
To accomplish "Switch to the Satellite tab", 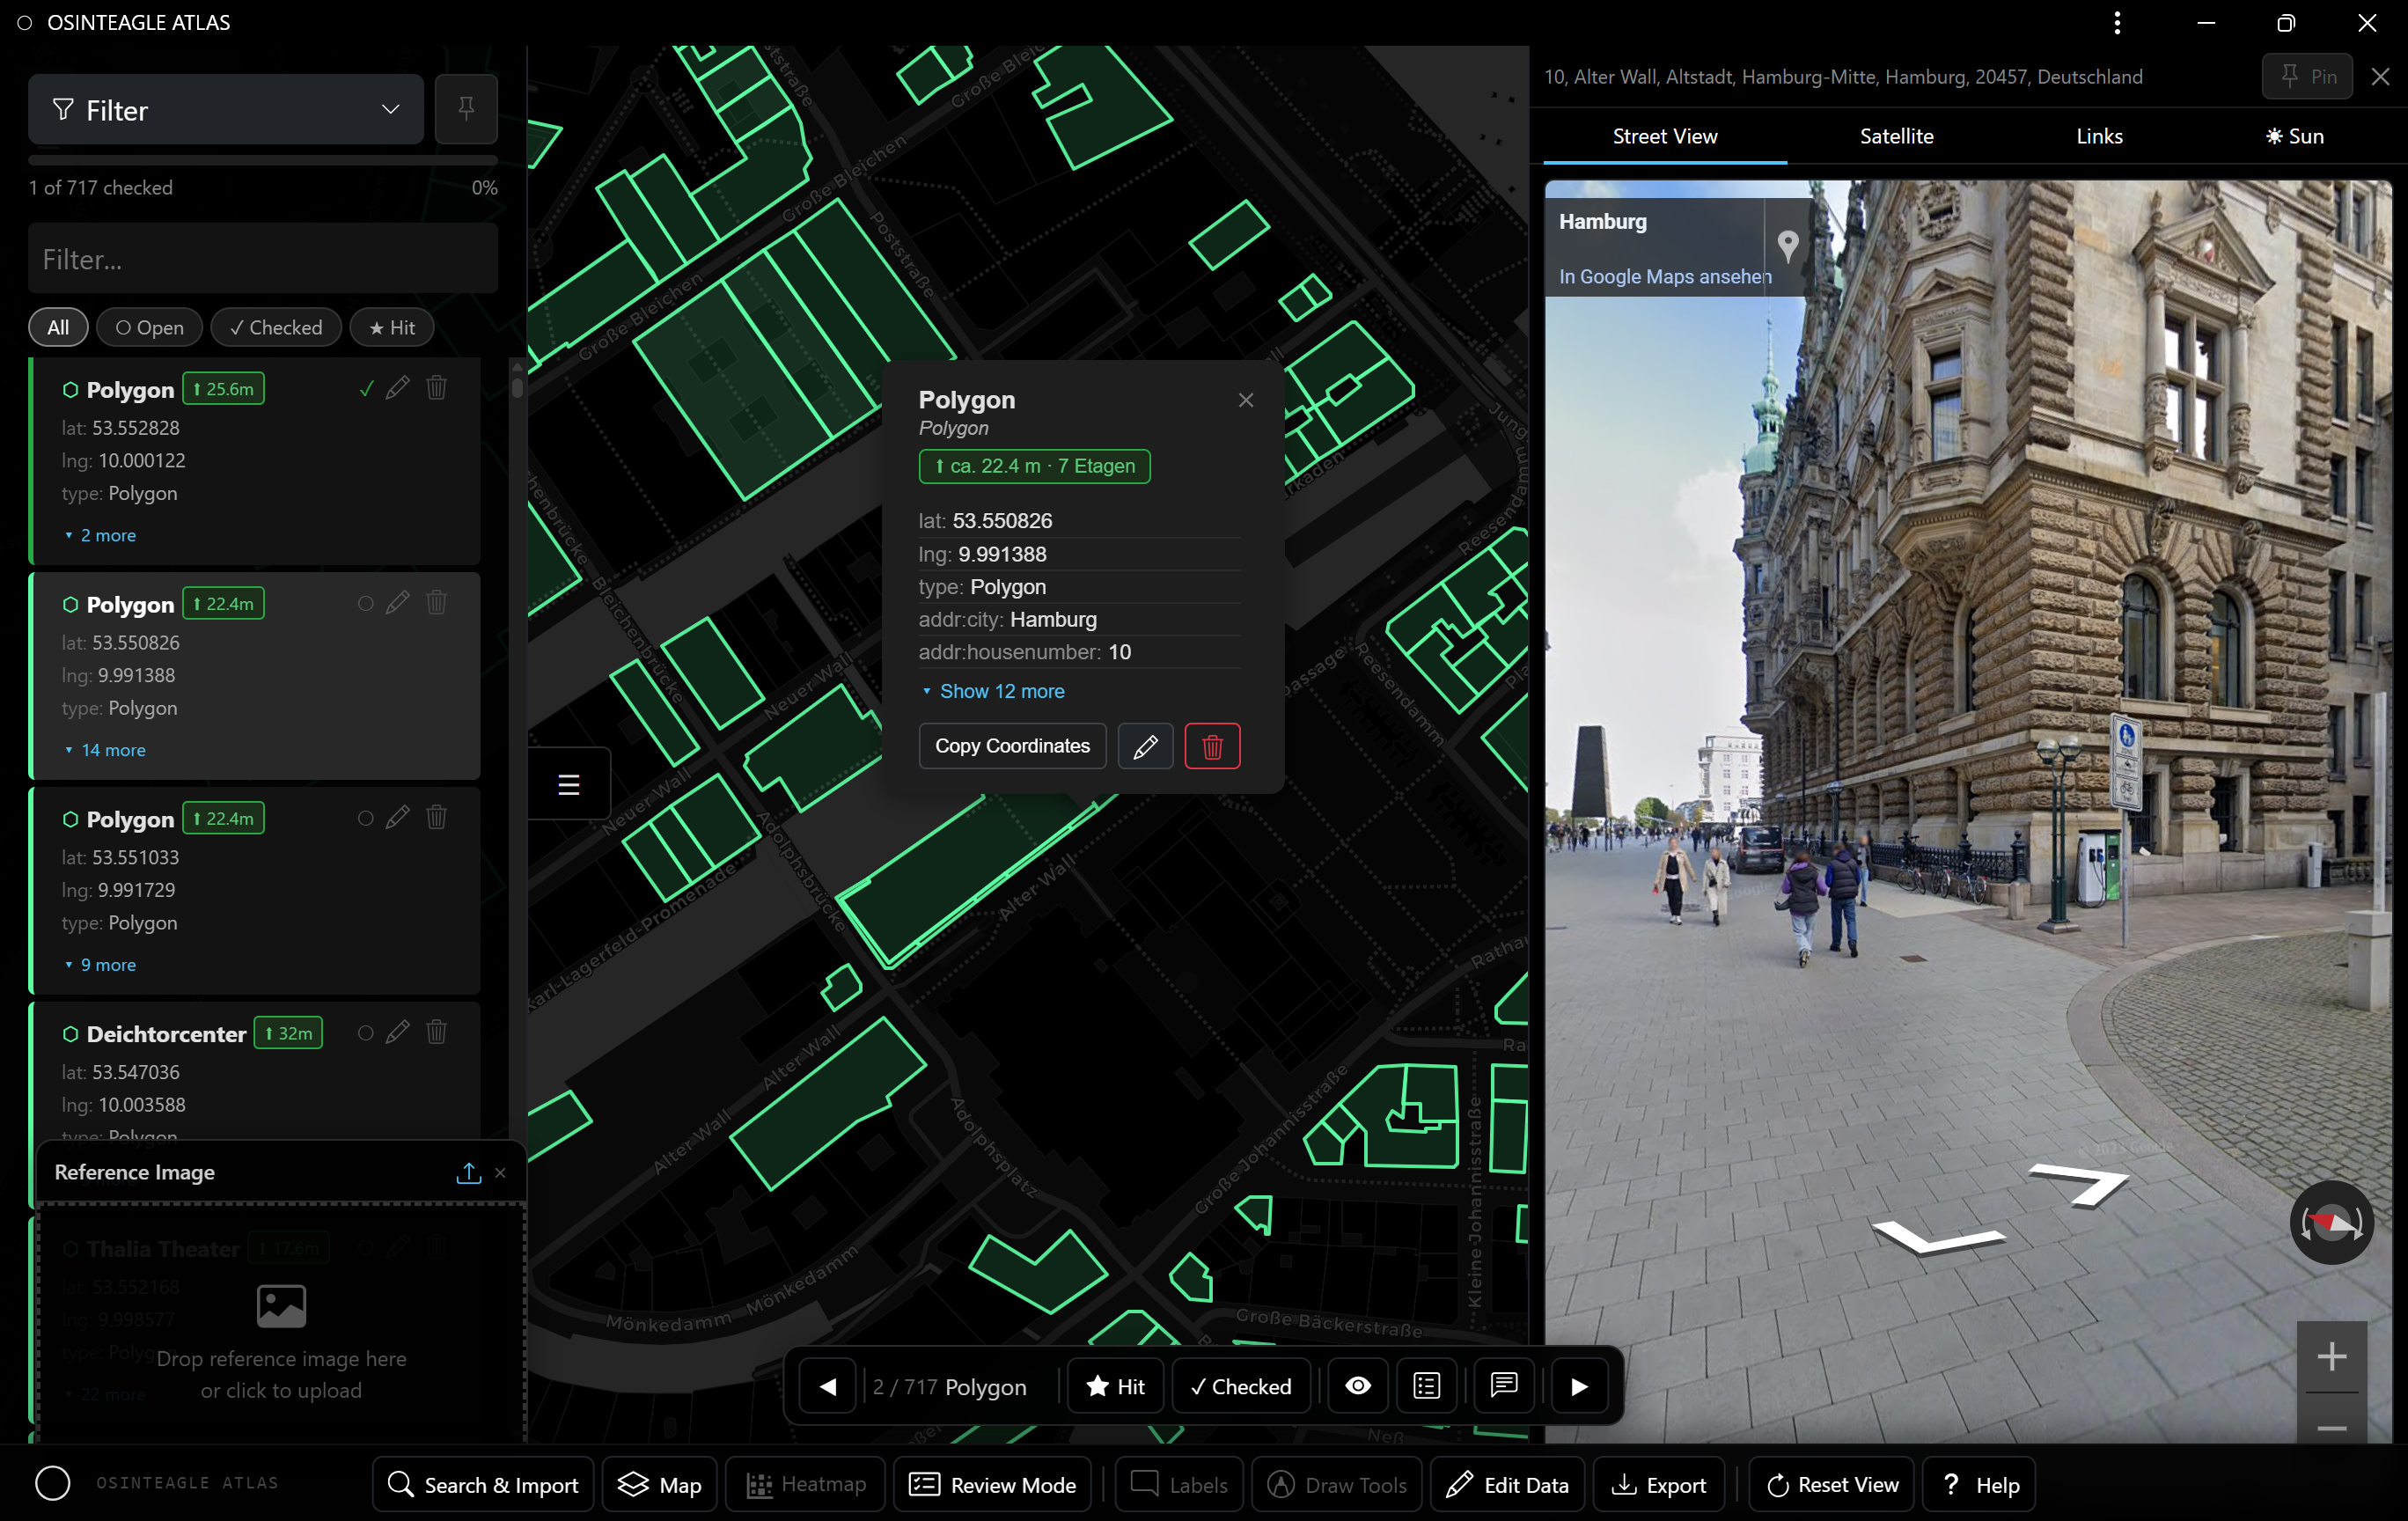I will click(1897, 137).
